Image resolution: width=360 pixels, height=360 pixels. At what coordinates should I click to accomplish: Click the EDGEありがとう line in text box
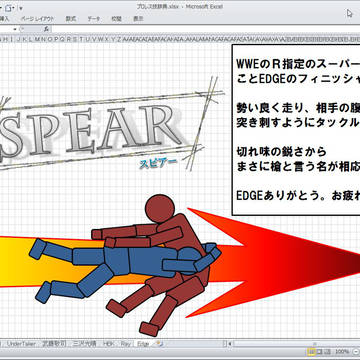pos(297,196)
